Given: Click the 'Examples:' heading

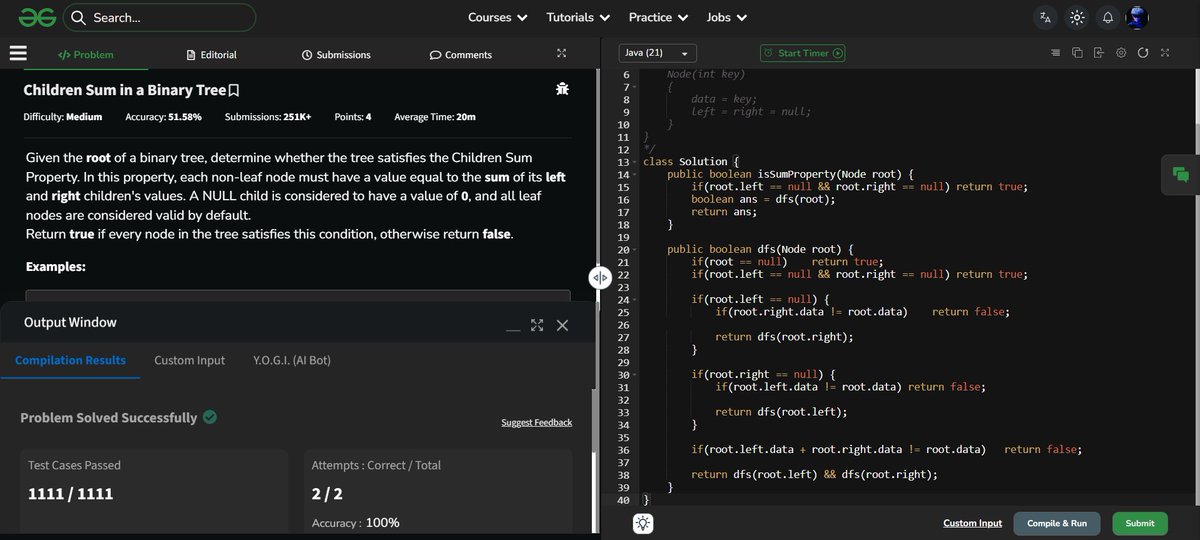Looking at the screenshot, I should tap(56, 267).
